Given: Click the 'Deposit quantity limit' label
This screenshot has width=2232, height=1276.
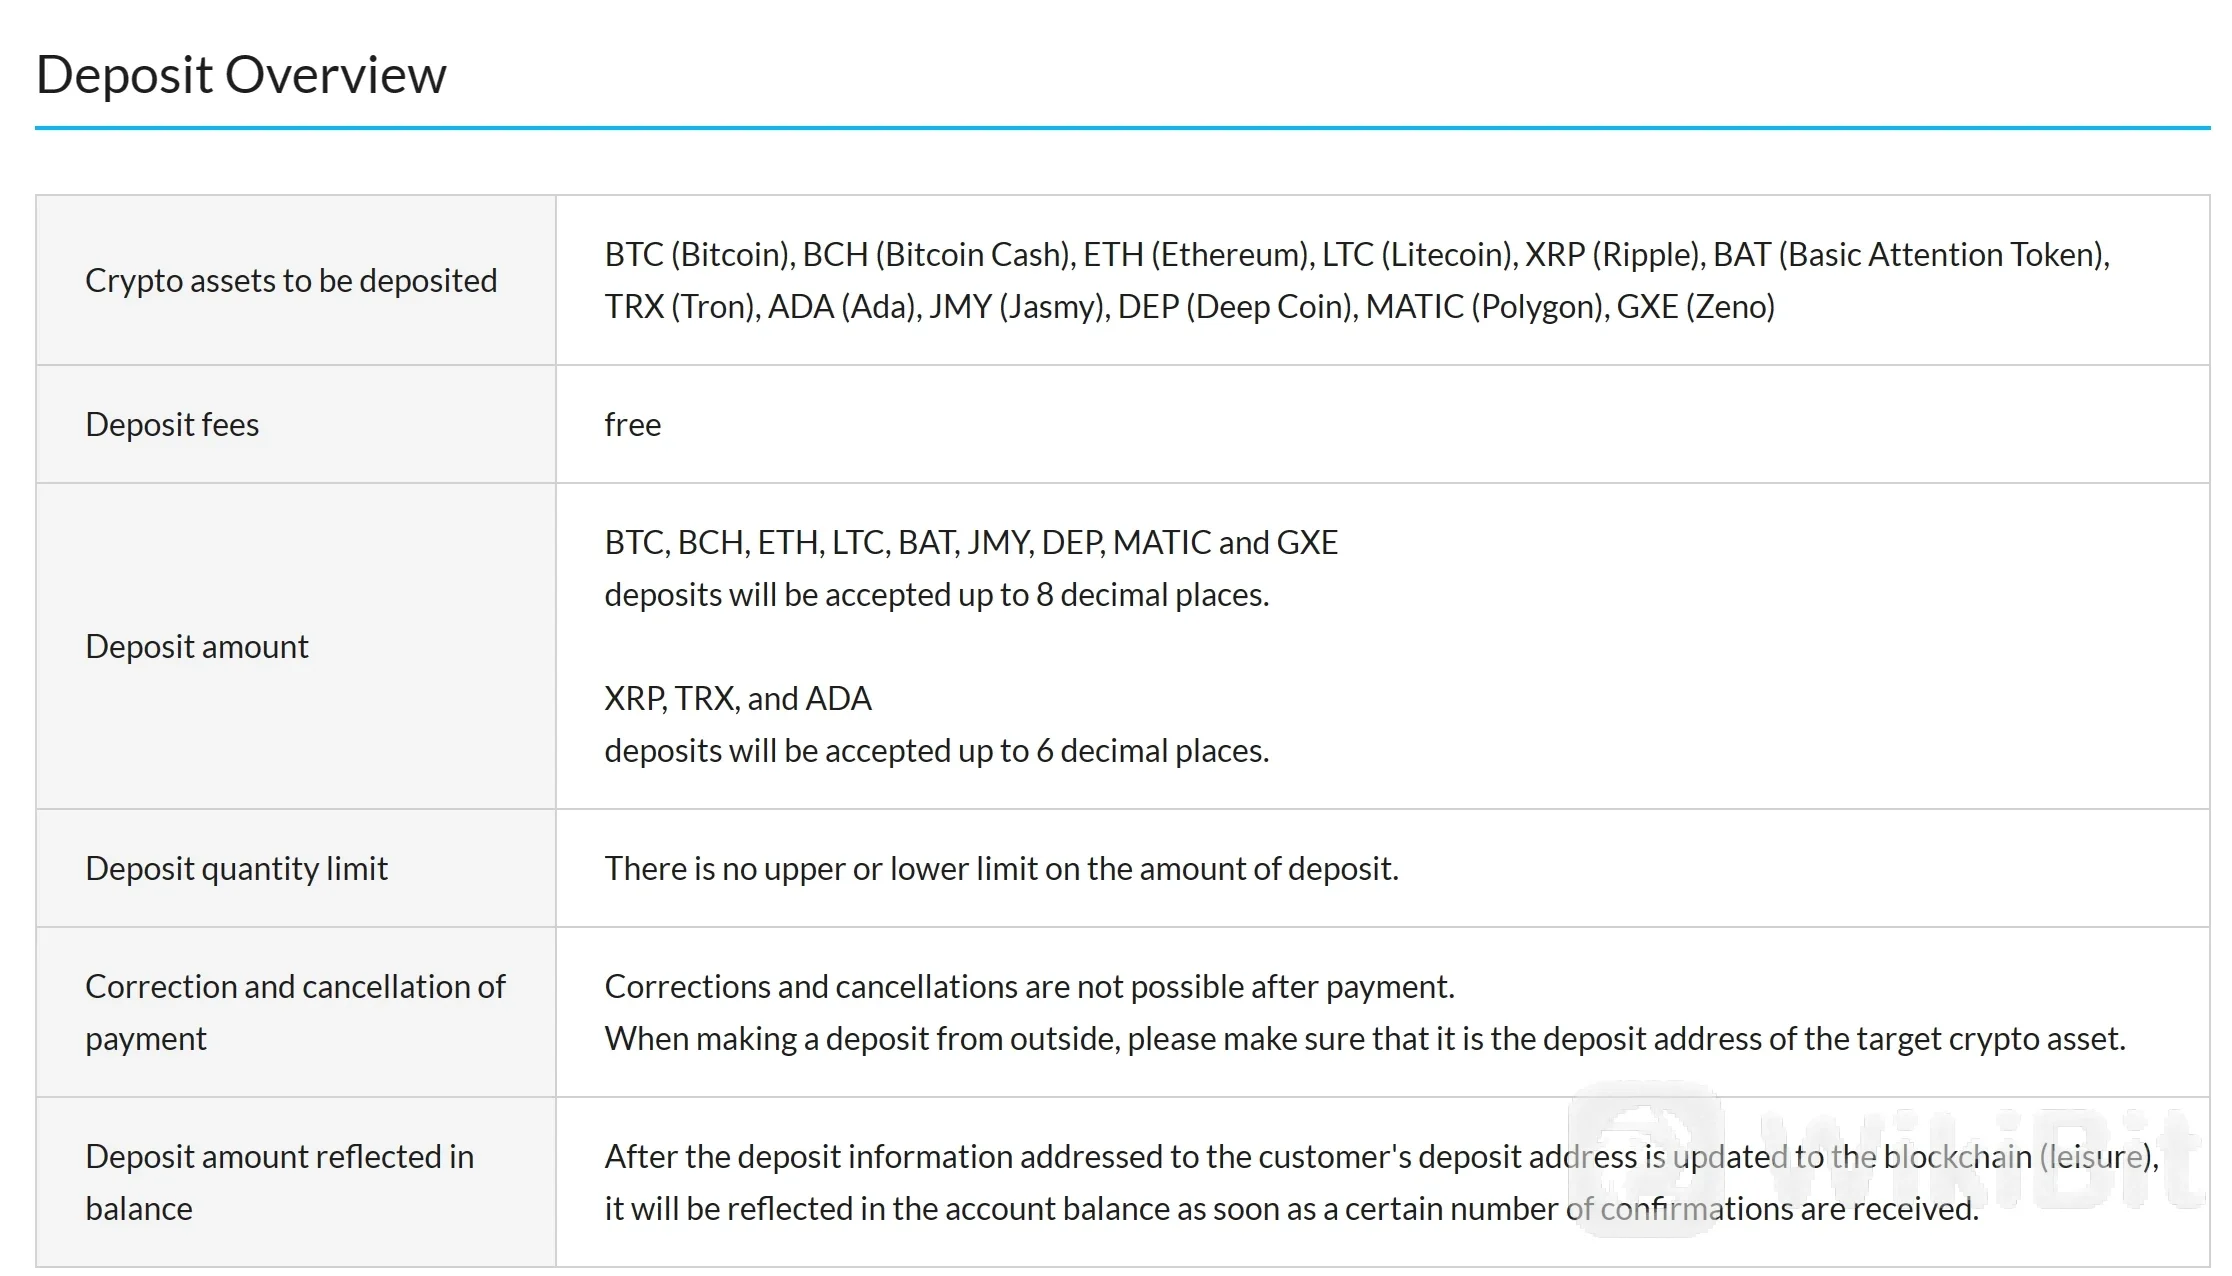Looking at the screenshot, I should [x=236, y=869].
